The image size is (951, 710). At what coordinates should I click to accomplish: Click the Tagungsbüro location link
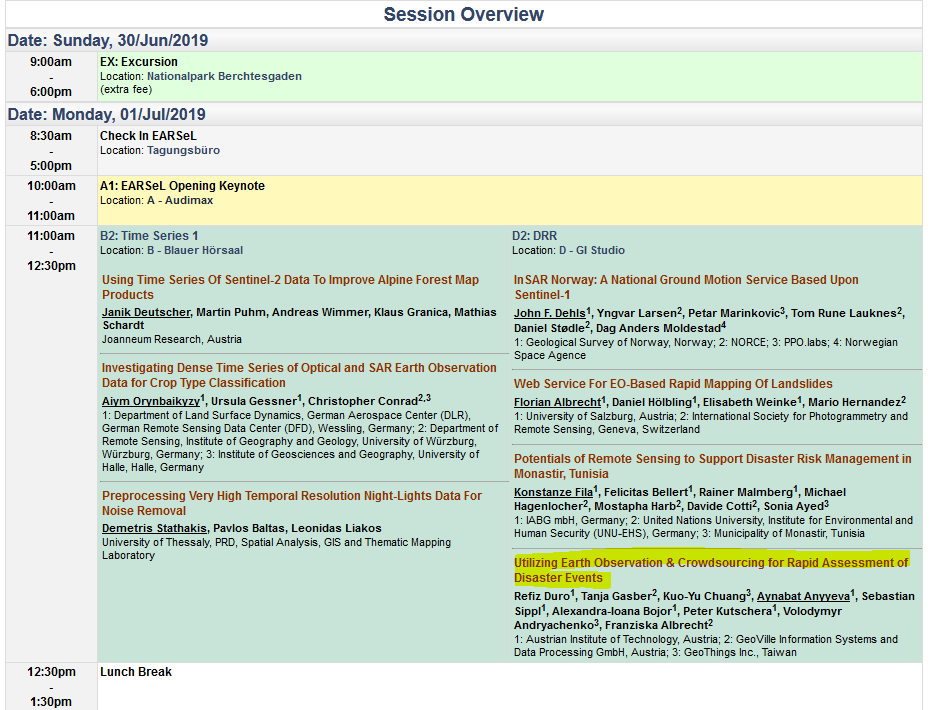tap(183, 150)
